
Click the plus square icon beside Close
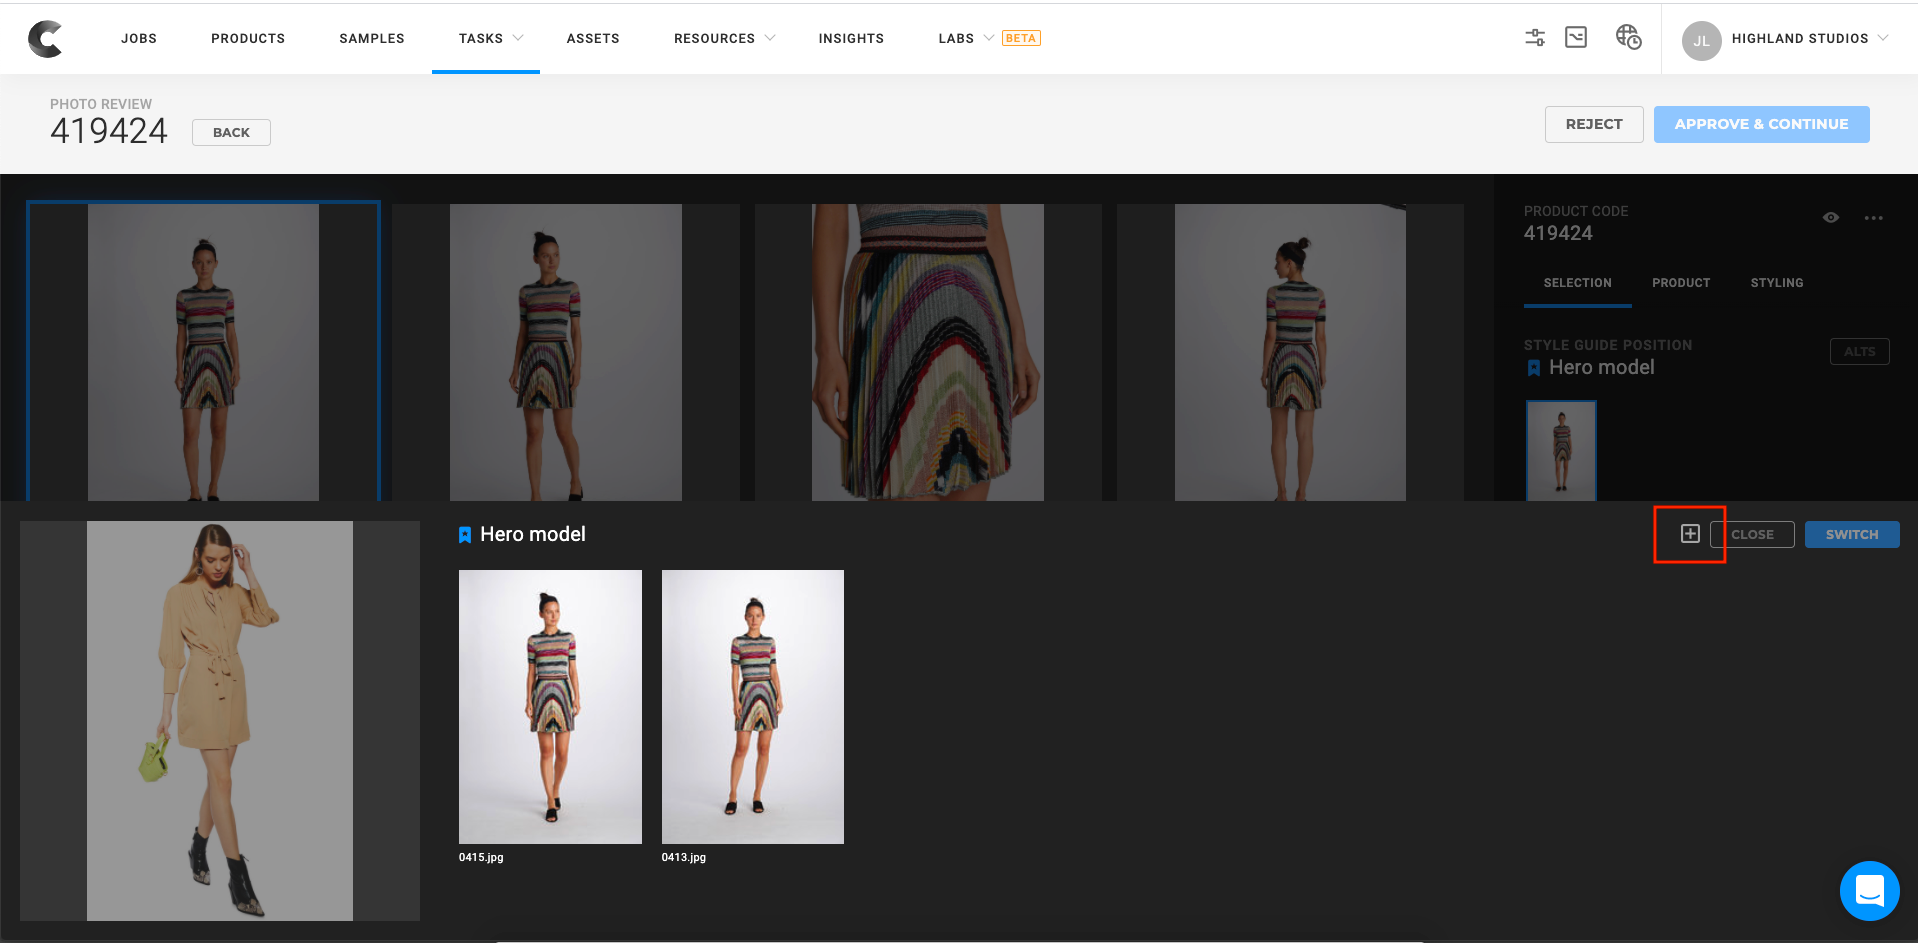point(1689,534)
